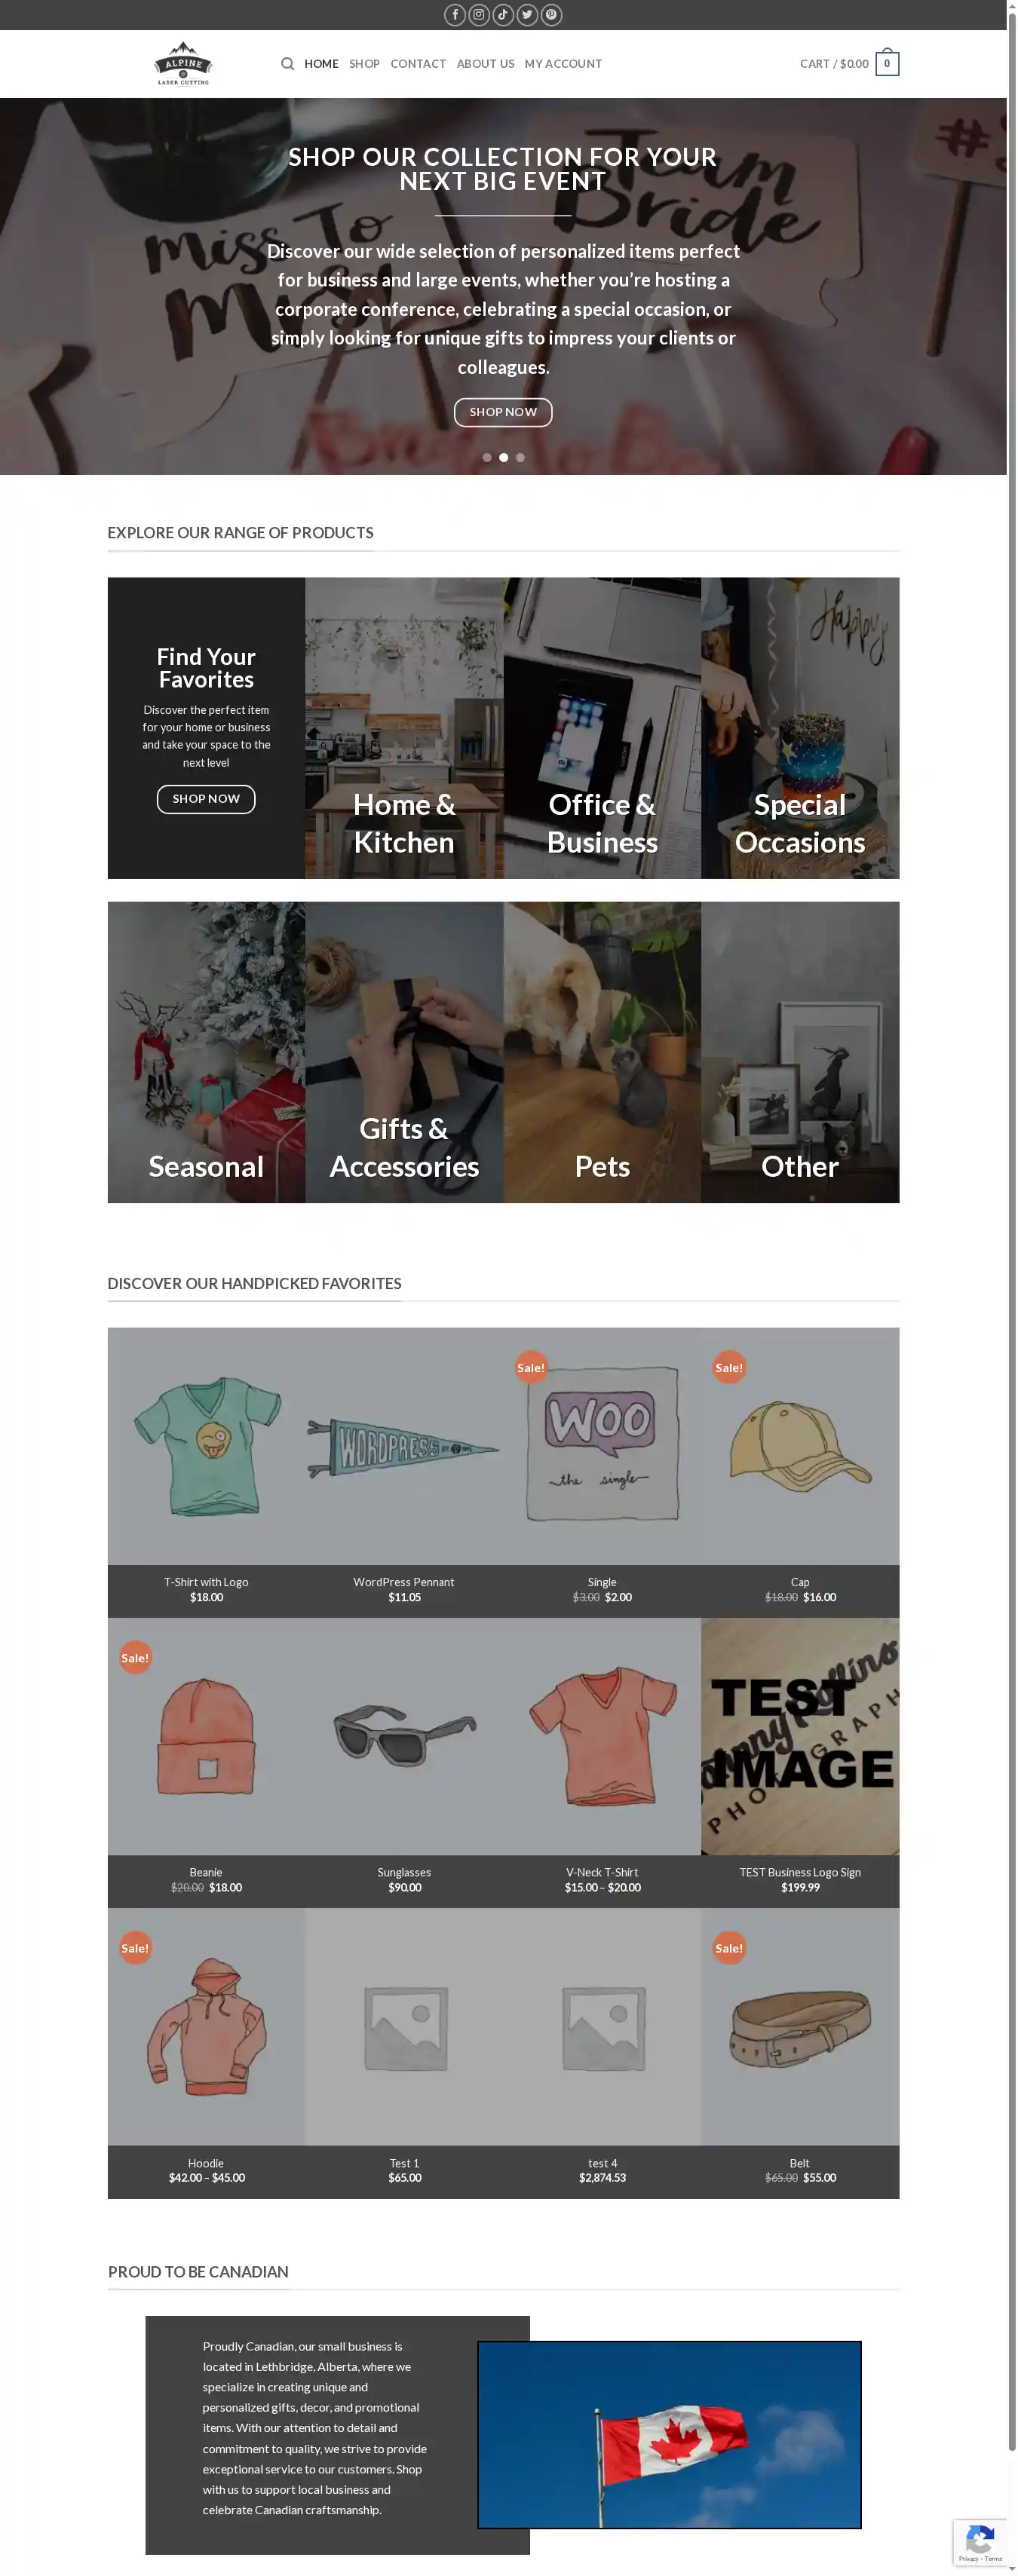The image size is (1018, 2576).
Task: Click SHOP NOW under Find Your Favorites
Action: (206, 799)
